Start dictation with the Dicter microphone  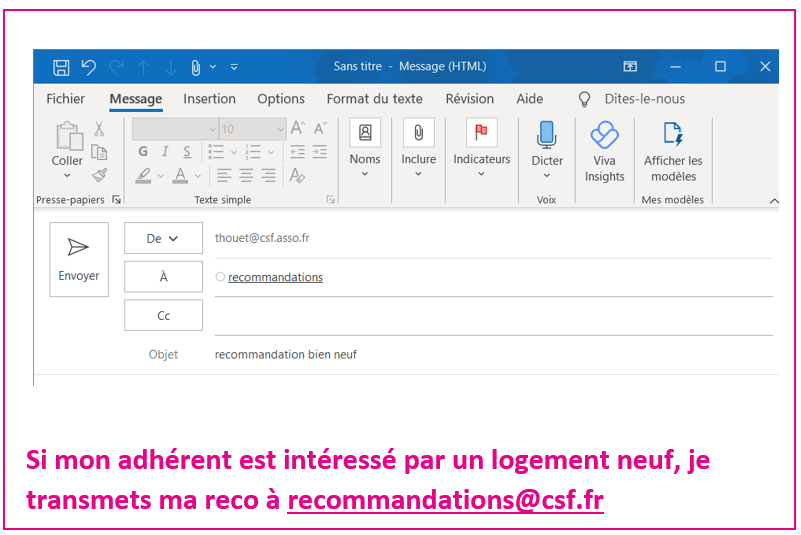click(x=547, y=148)
